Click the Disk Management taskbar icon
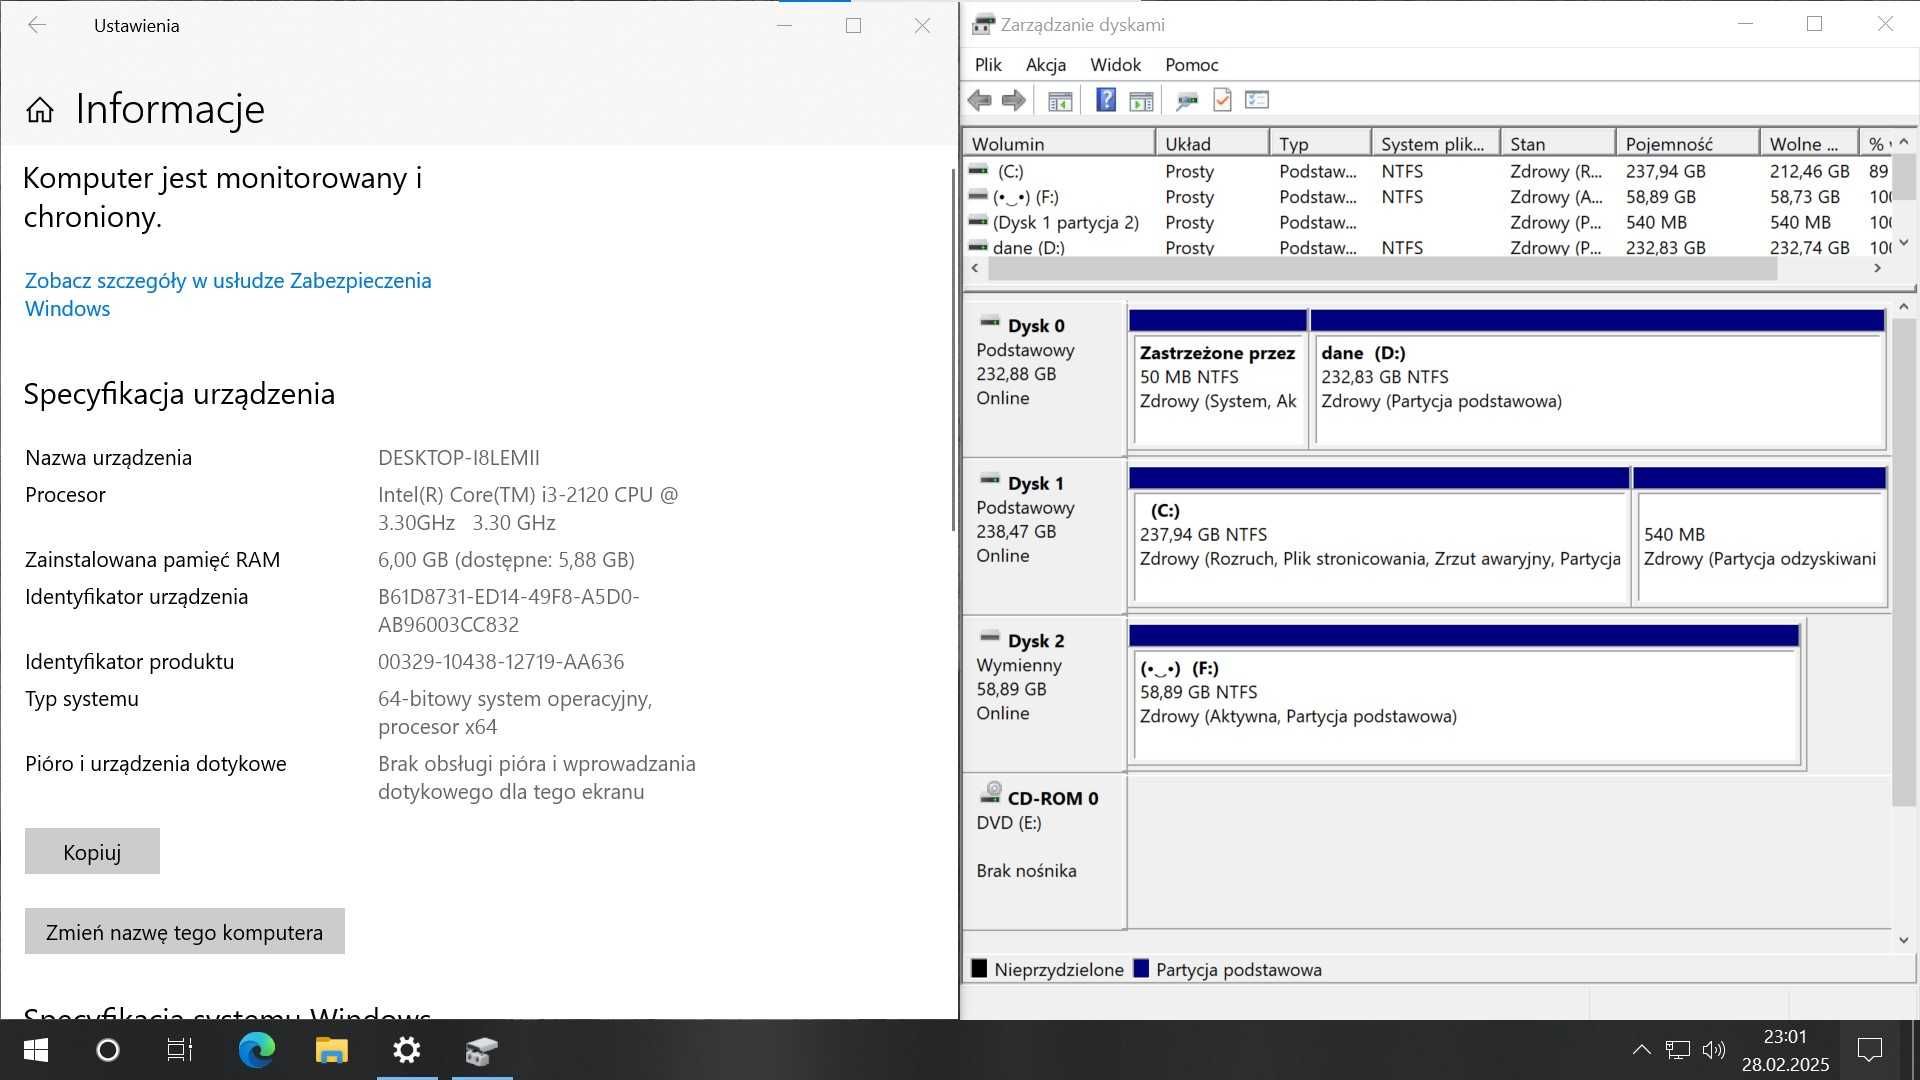 482,1050
